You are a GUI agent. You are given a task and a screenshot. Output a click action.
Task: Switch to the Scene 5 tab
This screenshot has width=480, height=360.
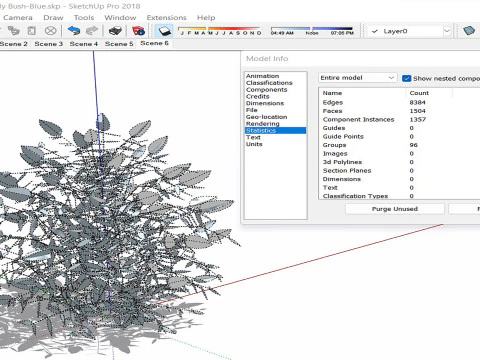click(119, 44)
